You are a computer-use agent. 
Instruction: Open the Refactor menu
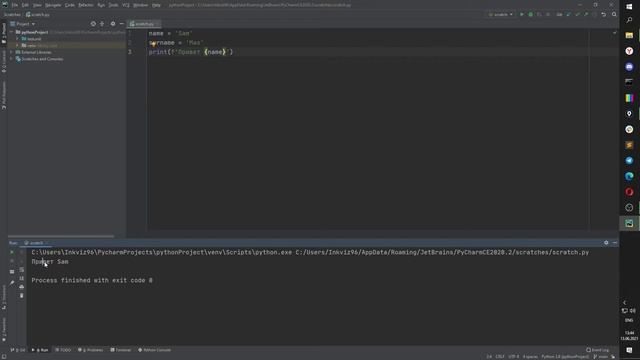click(x=86, y=5)
